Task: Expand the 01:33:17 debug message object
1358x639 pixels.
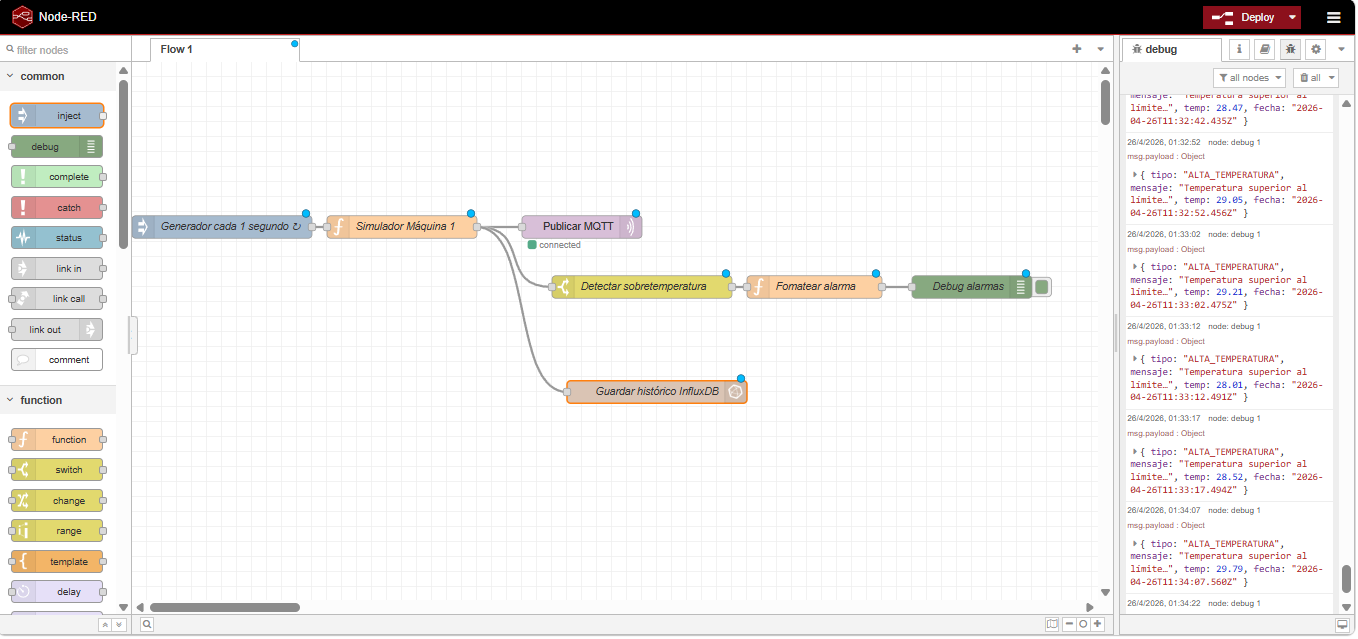Action: pos(1135,451)
